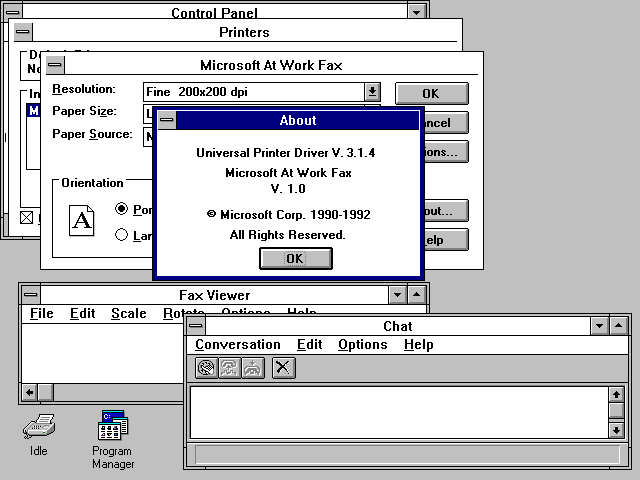Screen dimensions: 640x480
Task: Click the partially hidden Cancel button
Action: [446, 123]
